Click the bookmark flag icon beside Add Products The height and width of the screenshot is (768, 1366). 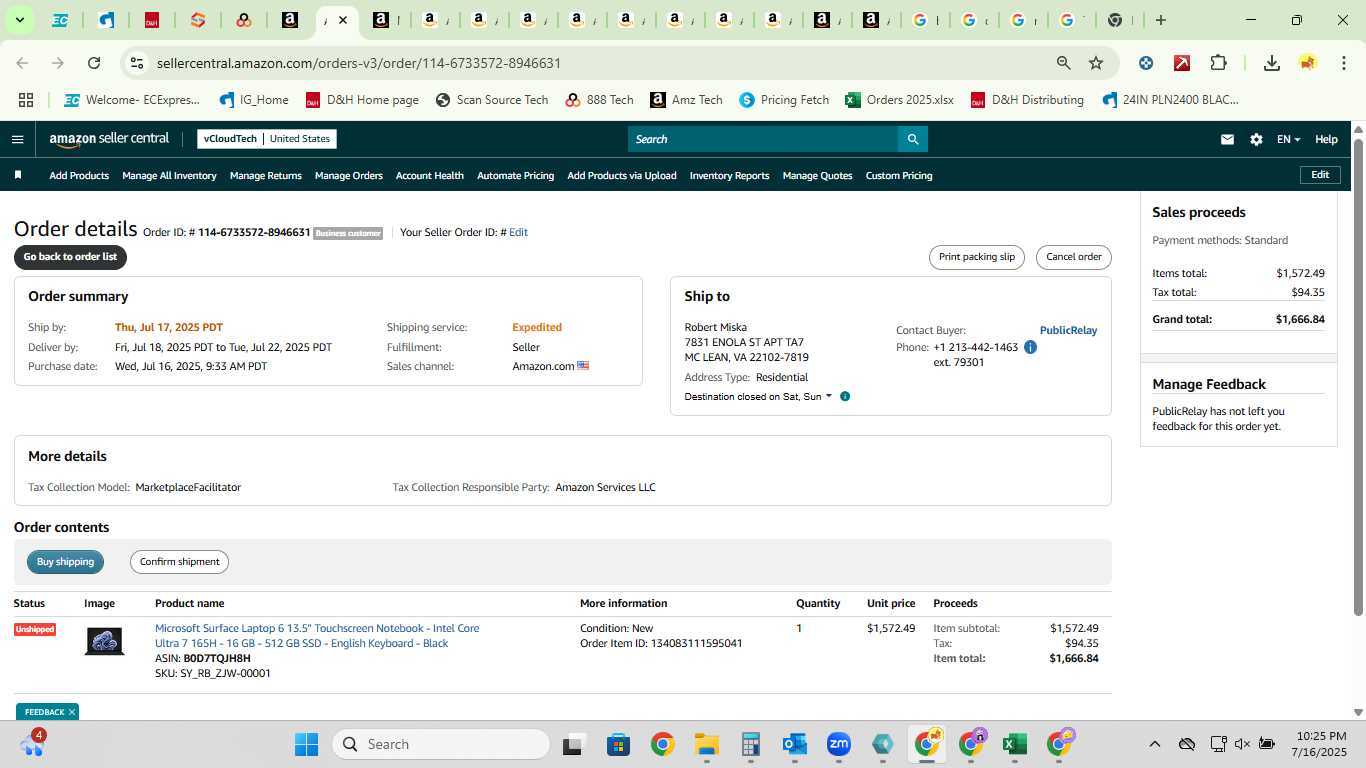pos(18,175)
